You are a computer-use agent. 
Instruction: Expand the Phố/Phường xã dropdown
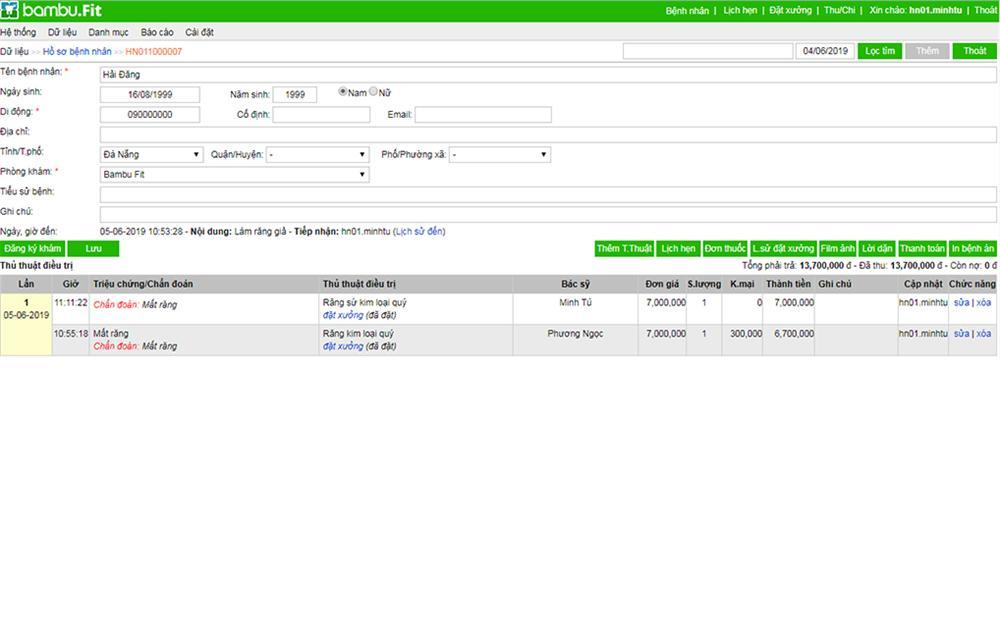click(500, 154)
